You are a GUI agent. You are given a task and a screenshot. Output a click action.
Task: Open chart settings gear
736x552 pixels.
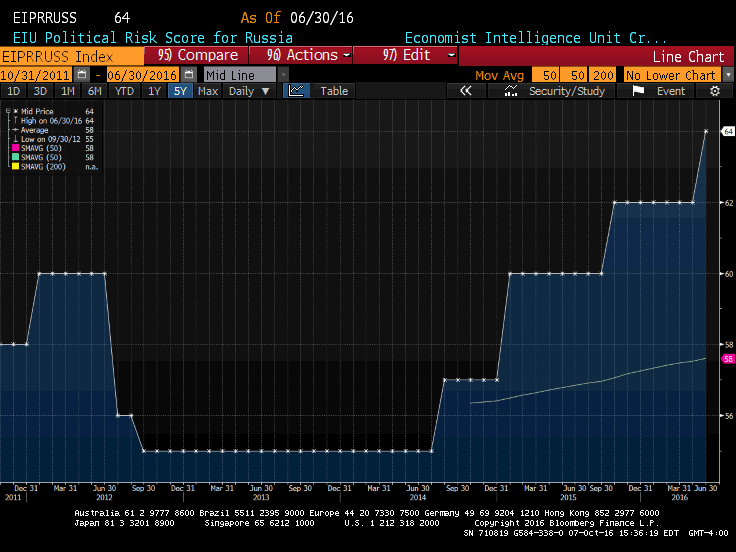[714, 91]
